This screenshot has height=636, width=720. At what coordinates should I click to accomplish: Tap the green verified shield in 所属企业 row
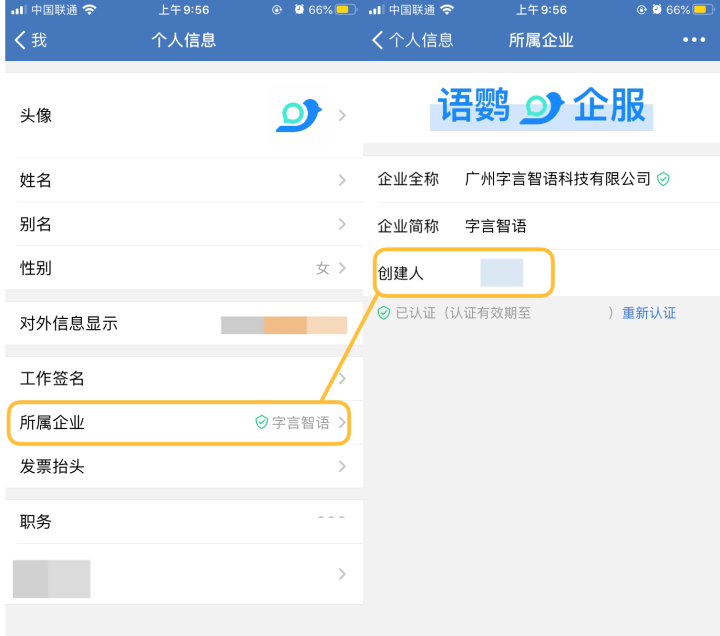pyautogui.click(x=261, y=422)
